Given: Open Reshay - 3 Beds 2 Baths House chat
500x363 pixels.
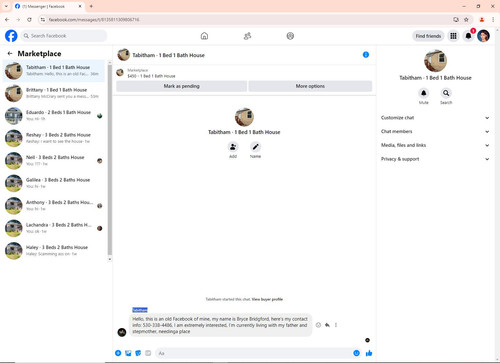Looking at the screenshot, I should [54, 138].
